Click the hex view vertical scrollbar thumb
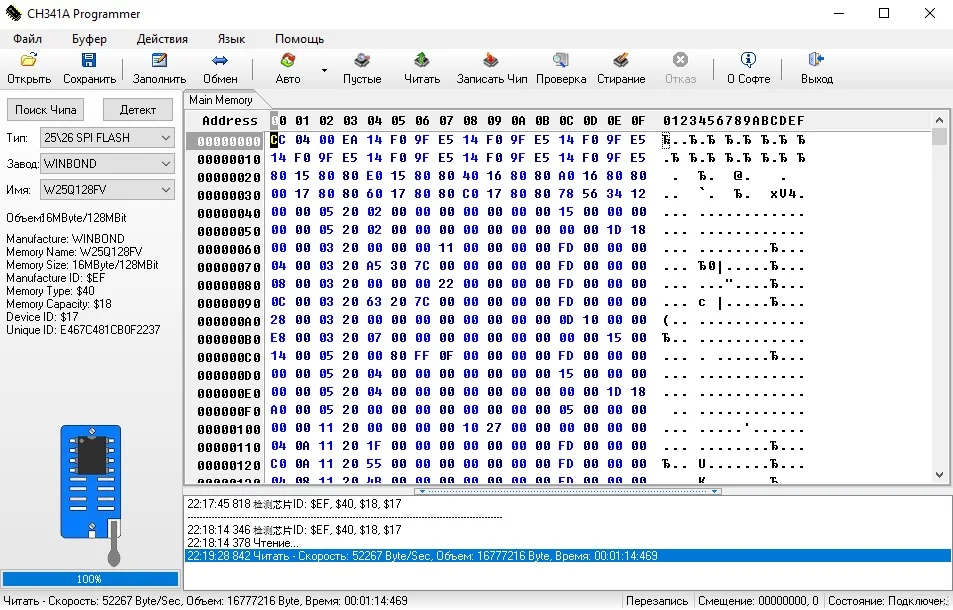Viewport: 953px width, 610px height. point(939,137)
